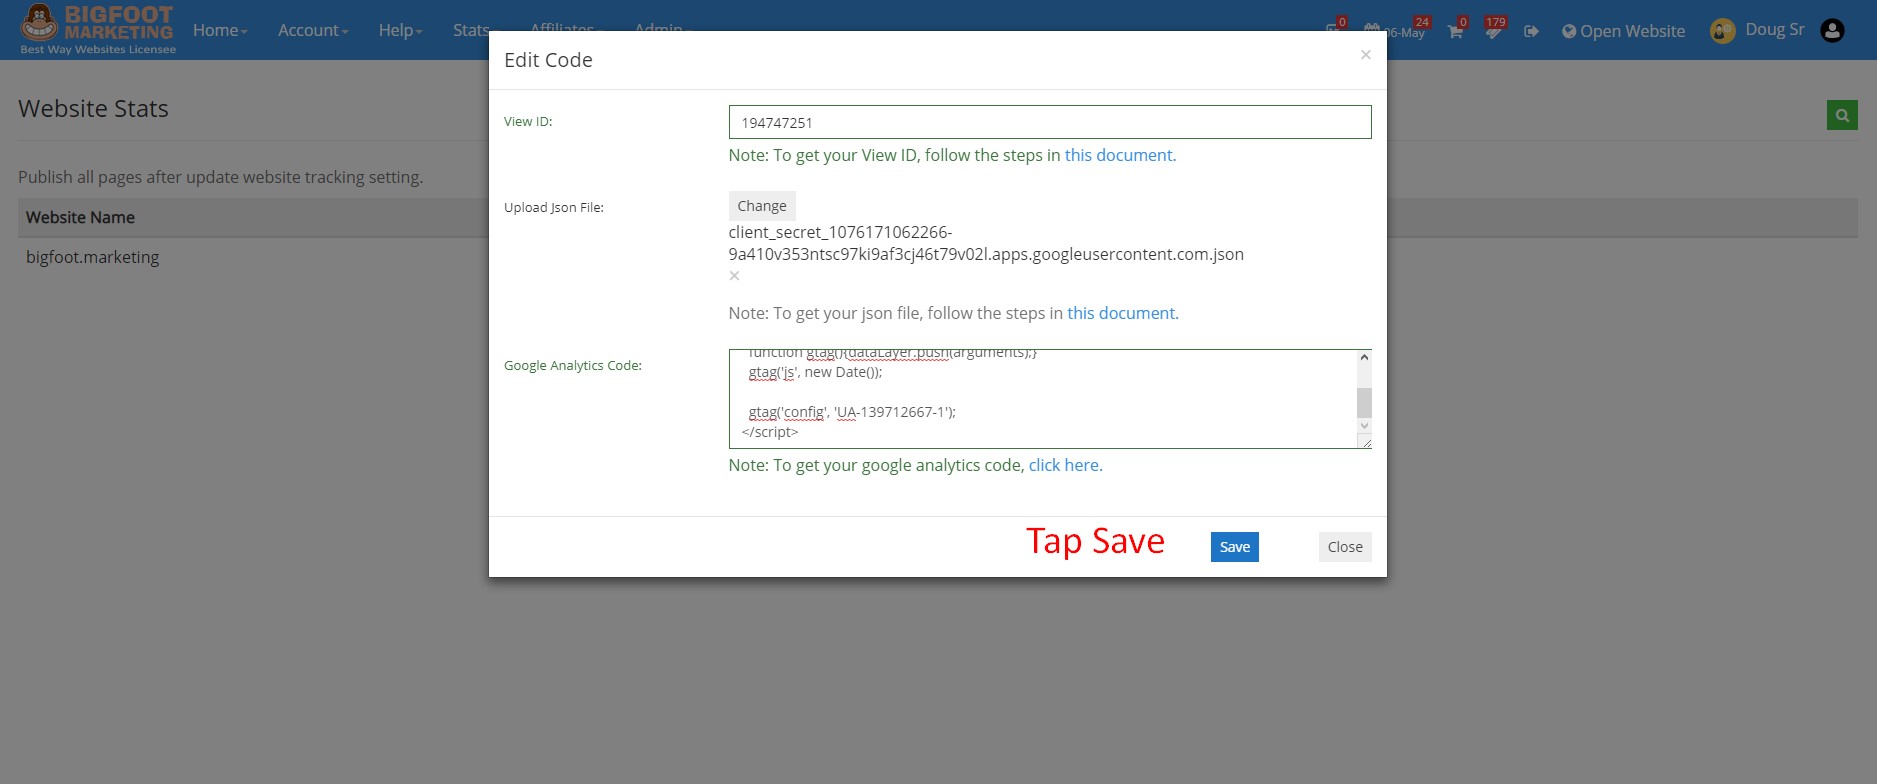Grab the textarea resize handle corner
Image resolution: width=1877 pixels, height=784 pixels.
point(1366,442)
